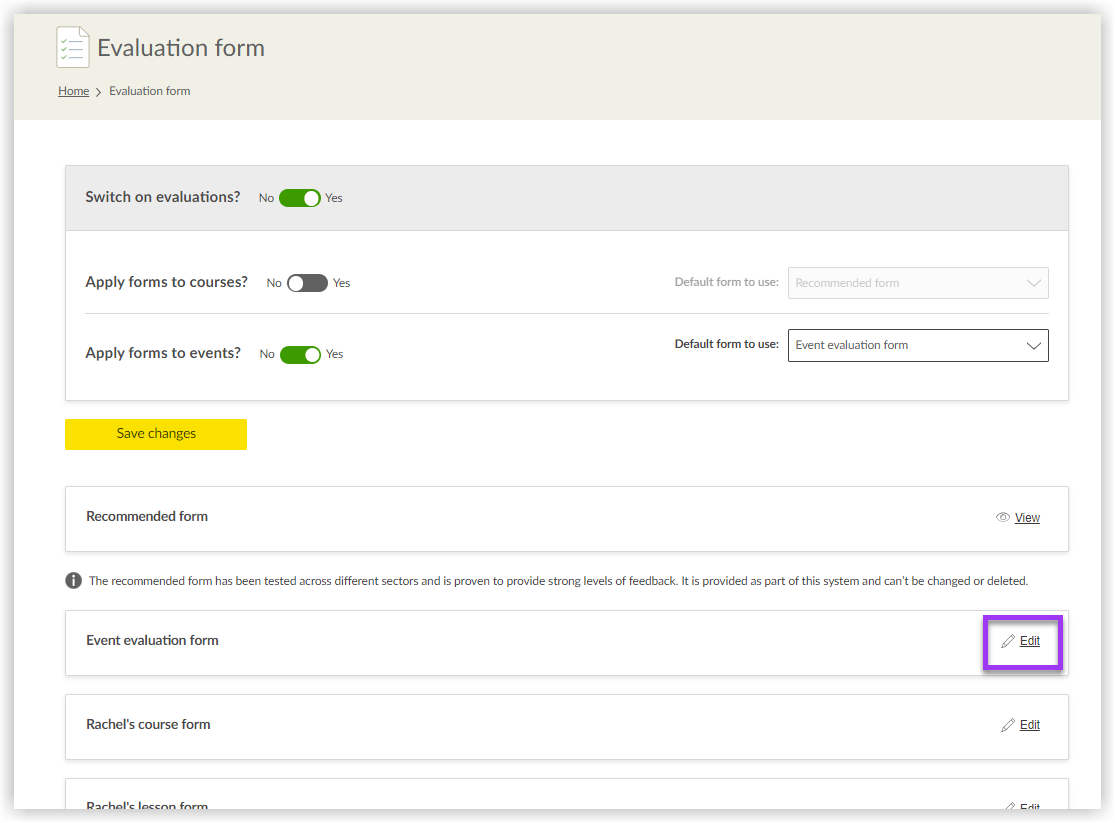Click the eye icon beside Recommended form
The image size is (1115, 823).
tap(1003, 518)
